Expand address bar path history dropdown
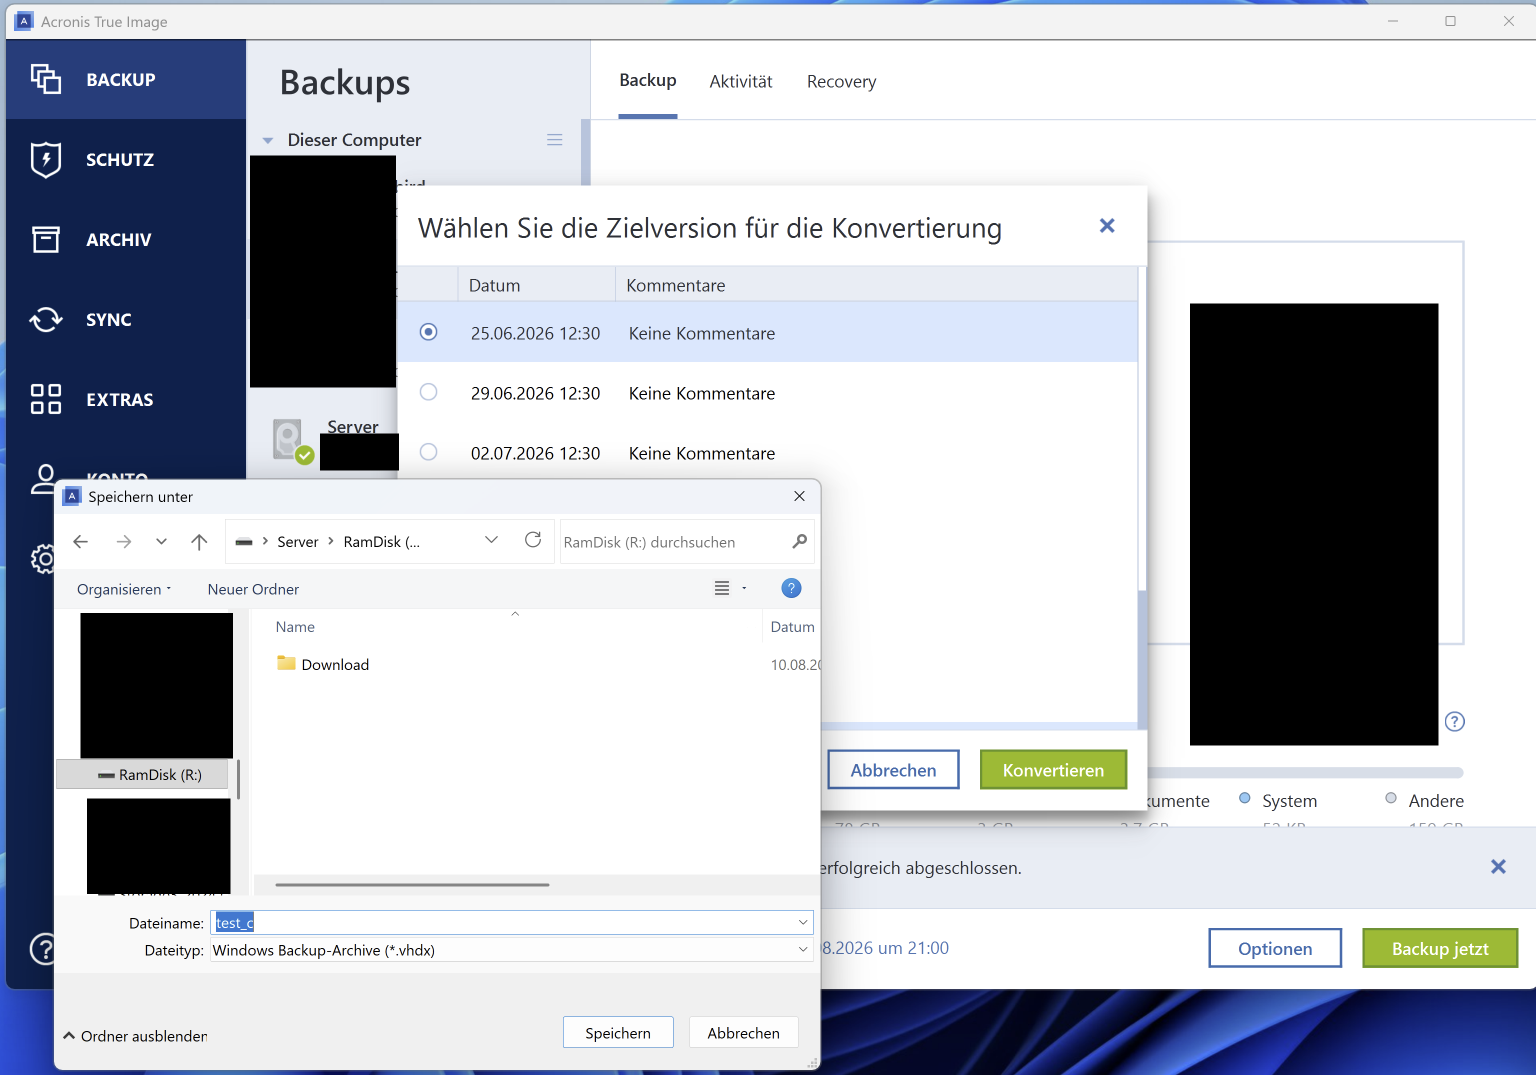 (491, 540)
